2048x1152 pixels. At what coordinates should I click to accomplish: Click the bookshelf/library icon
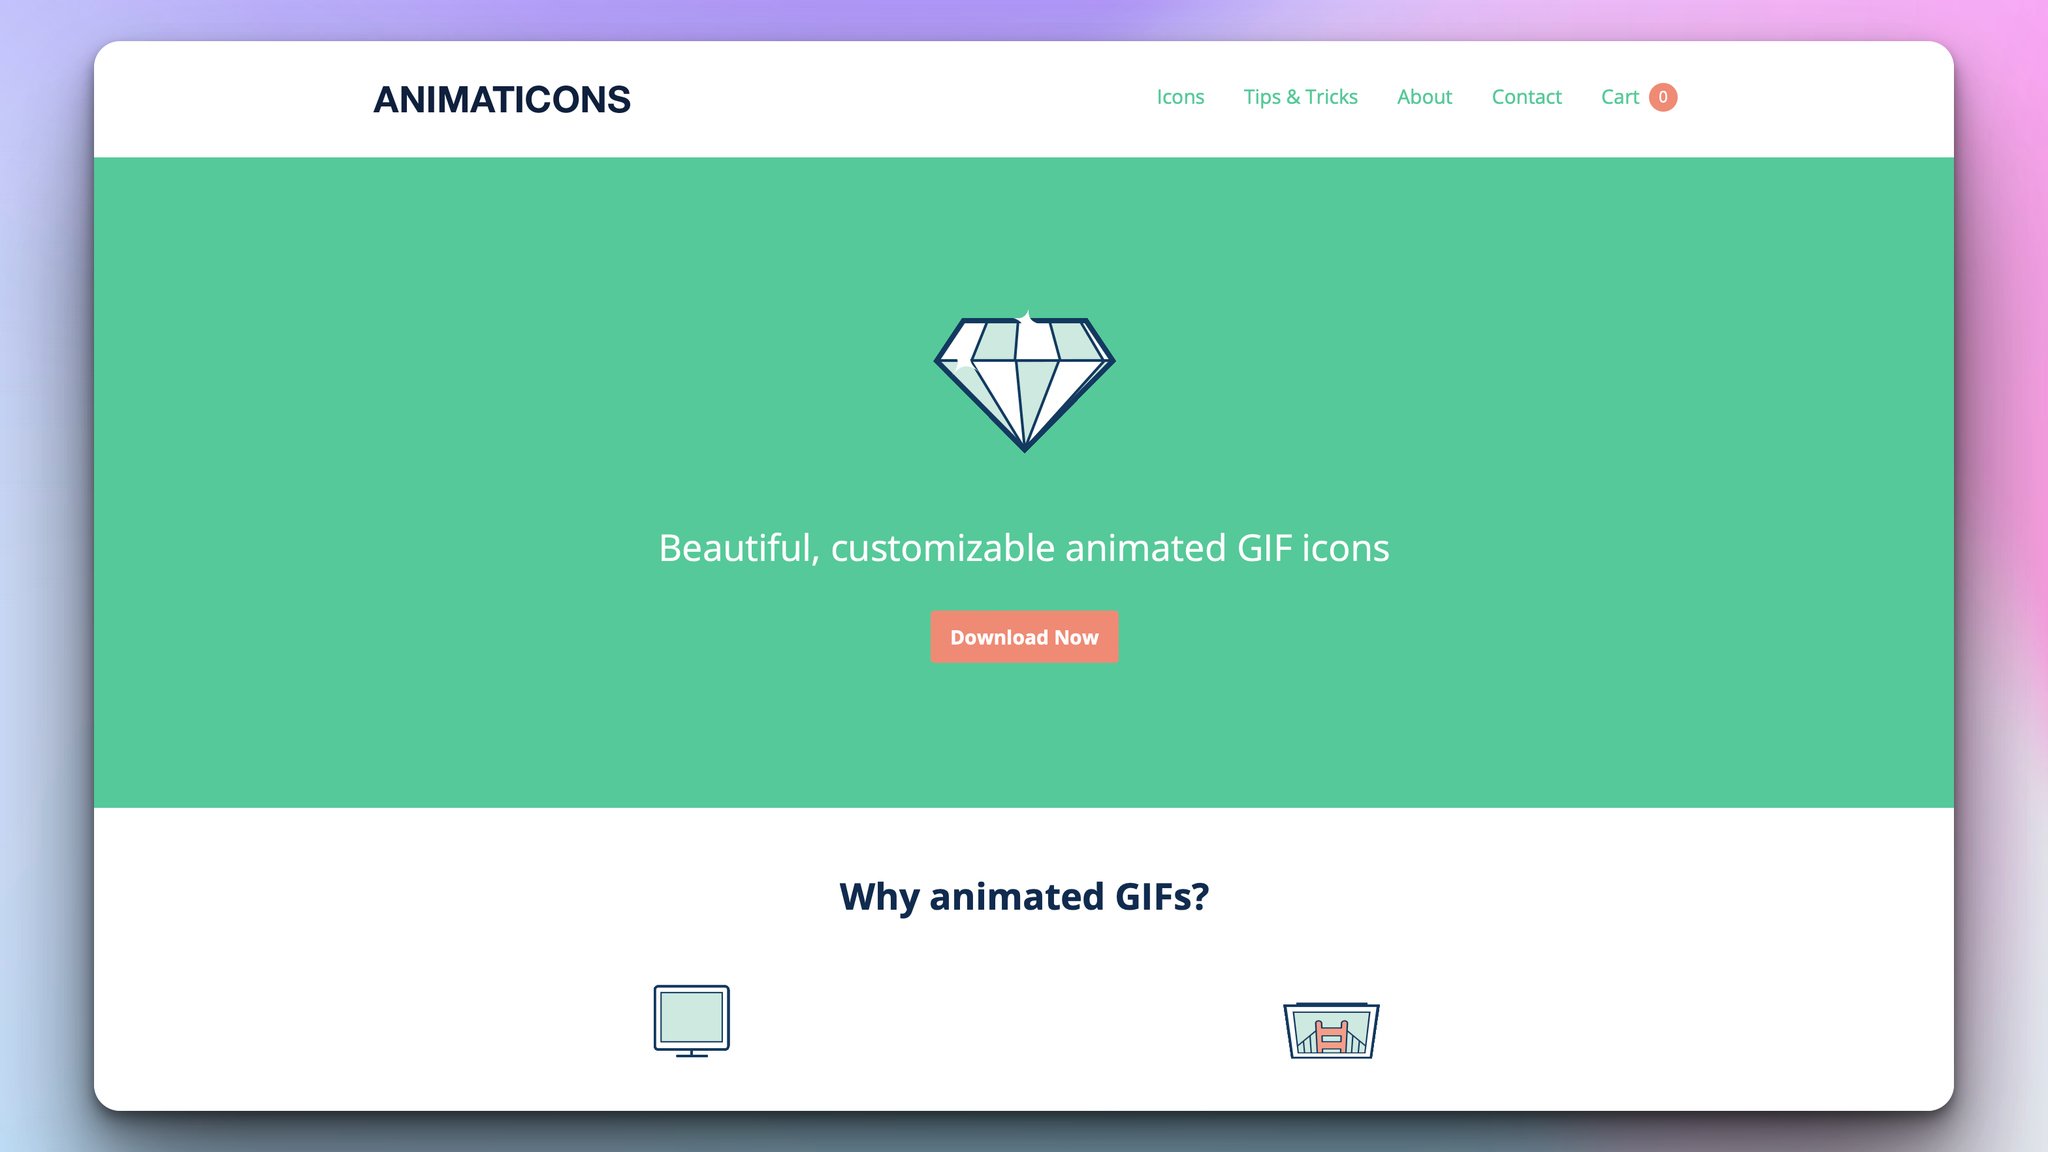[x=1329, y=1030]
